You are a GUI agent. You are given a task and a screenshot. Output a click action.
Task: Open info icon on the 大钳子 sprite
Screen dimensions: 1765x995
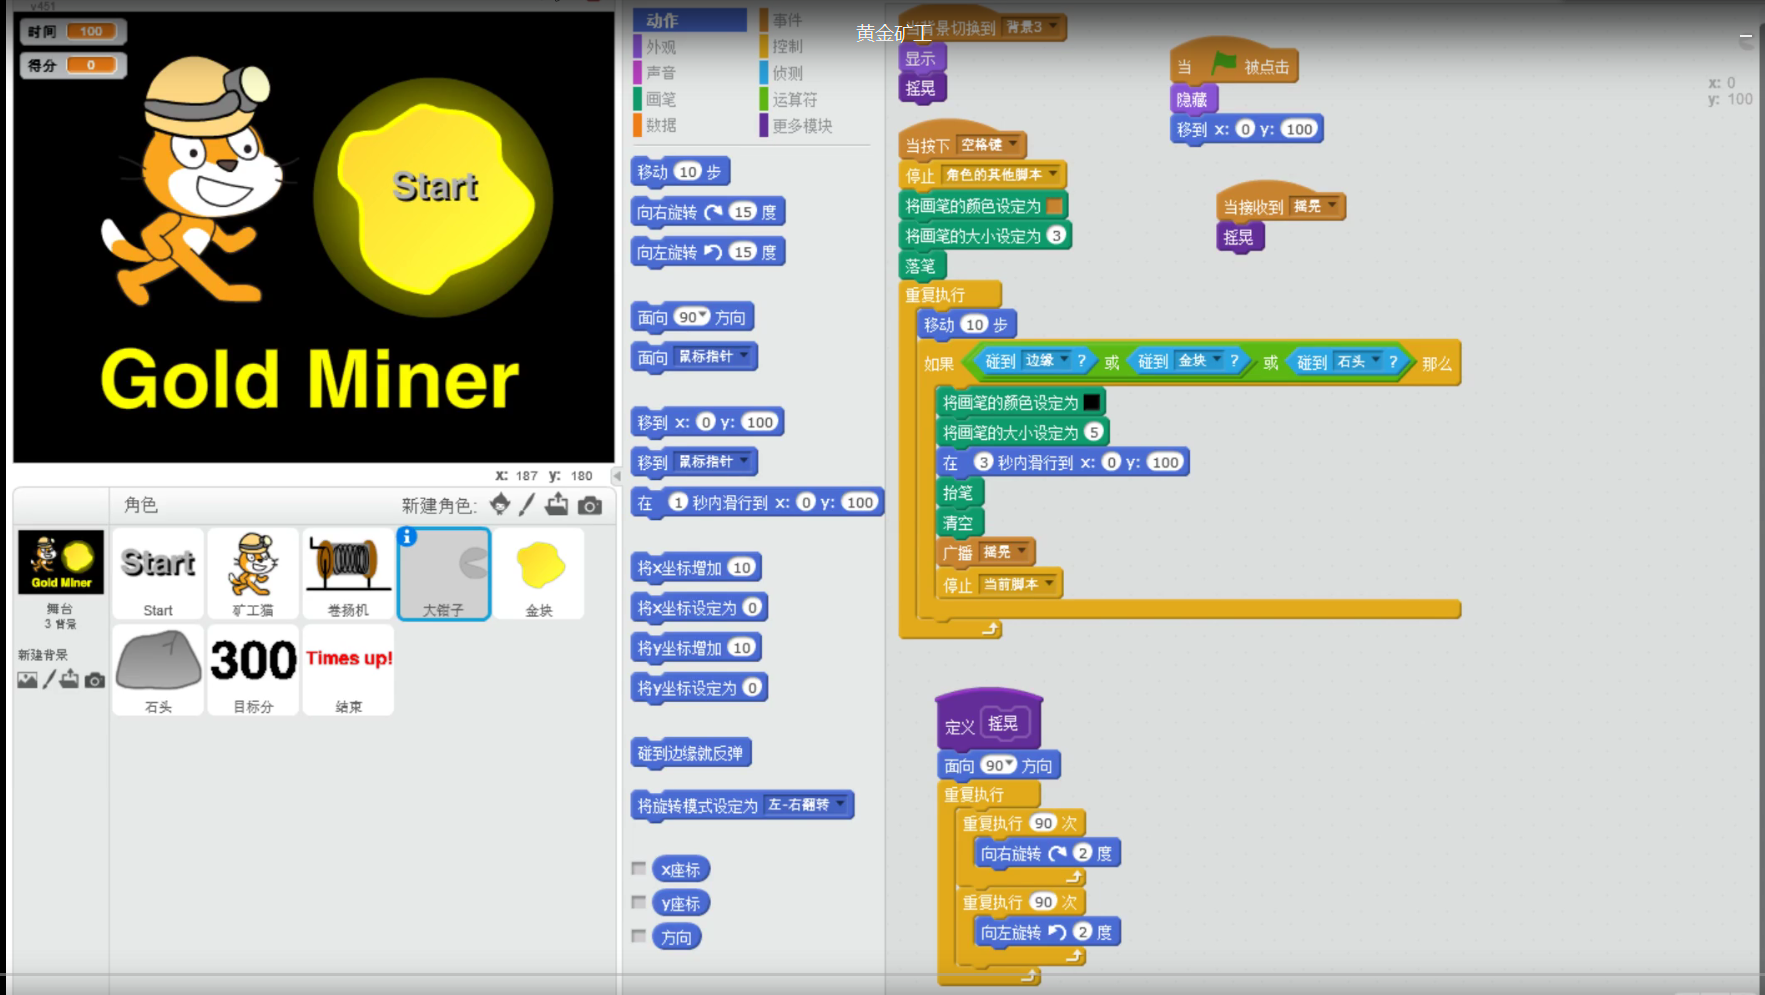coord(407,537)
